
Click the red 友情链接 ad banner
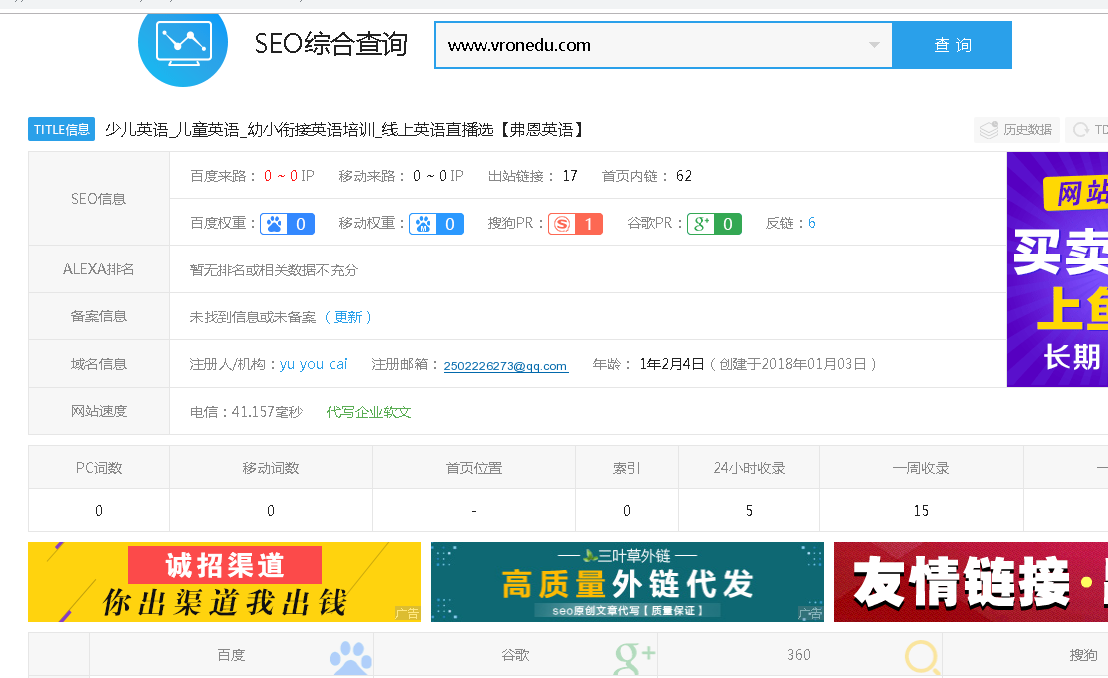click(x=970, y=582)
